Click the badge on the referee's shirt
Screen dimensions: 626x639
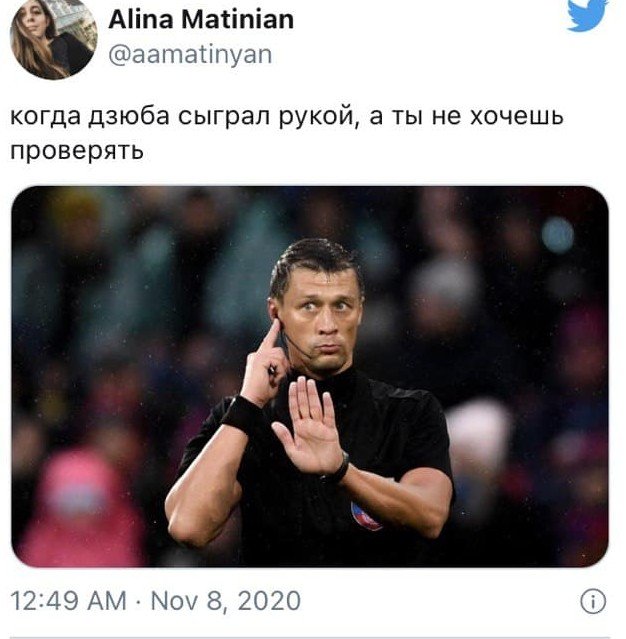pyautogui.click(x=365, y=516)
